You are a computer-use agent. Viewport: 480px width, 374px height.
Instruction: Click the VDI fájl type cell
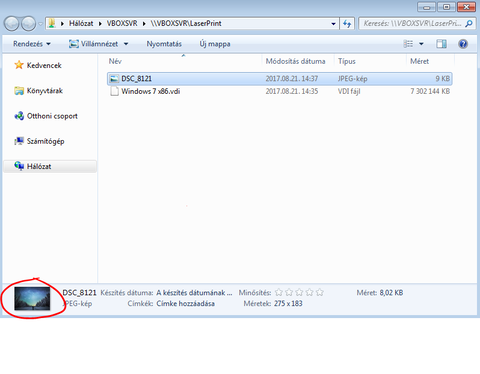tap(349, 91)
